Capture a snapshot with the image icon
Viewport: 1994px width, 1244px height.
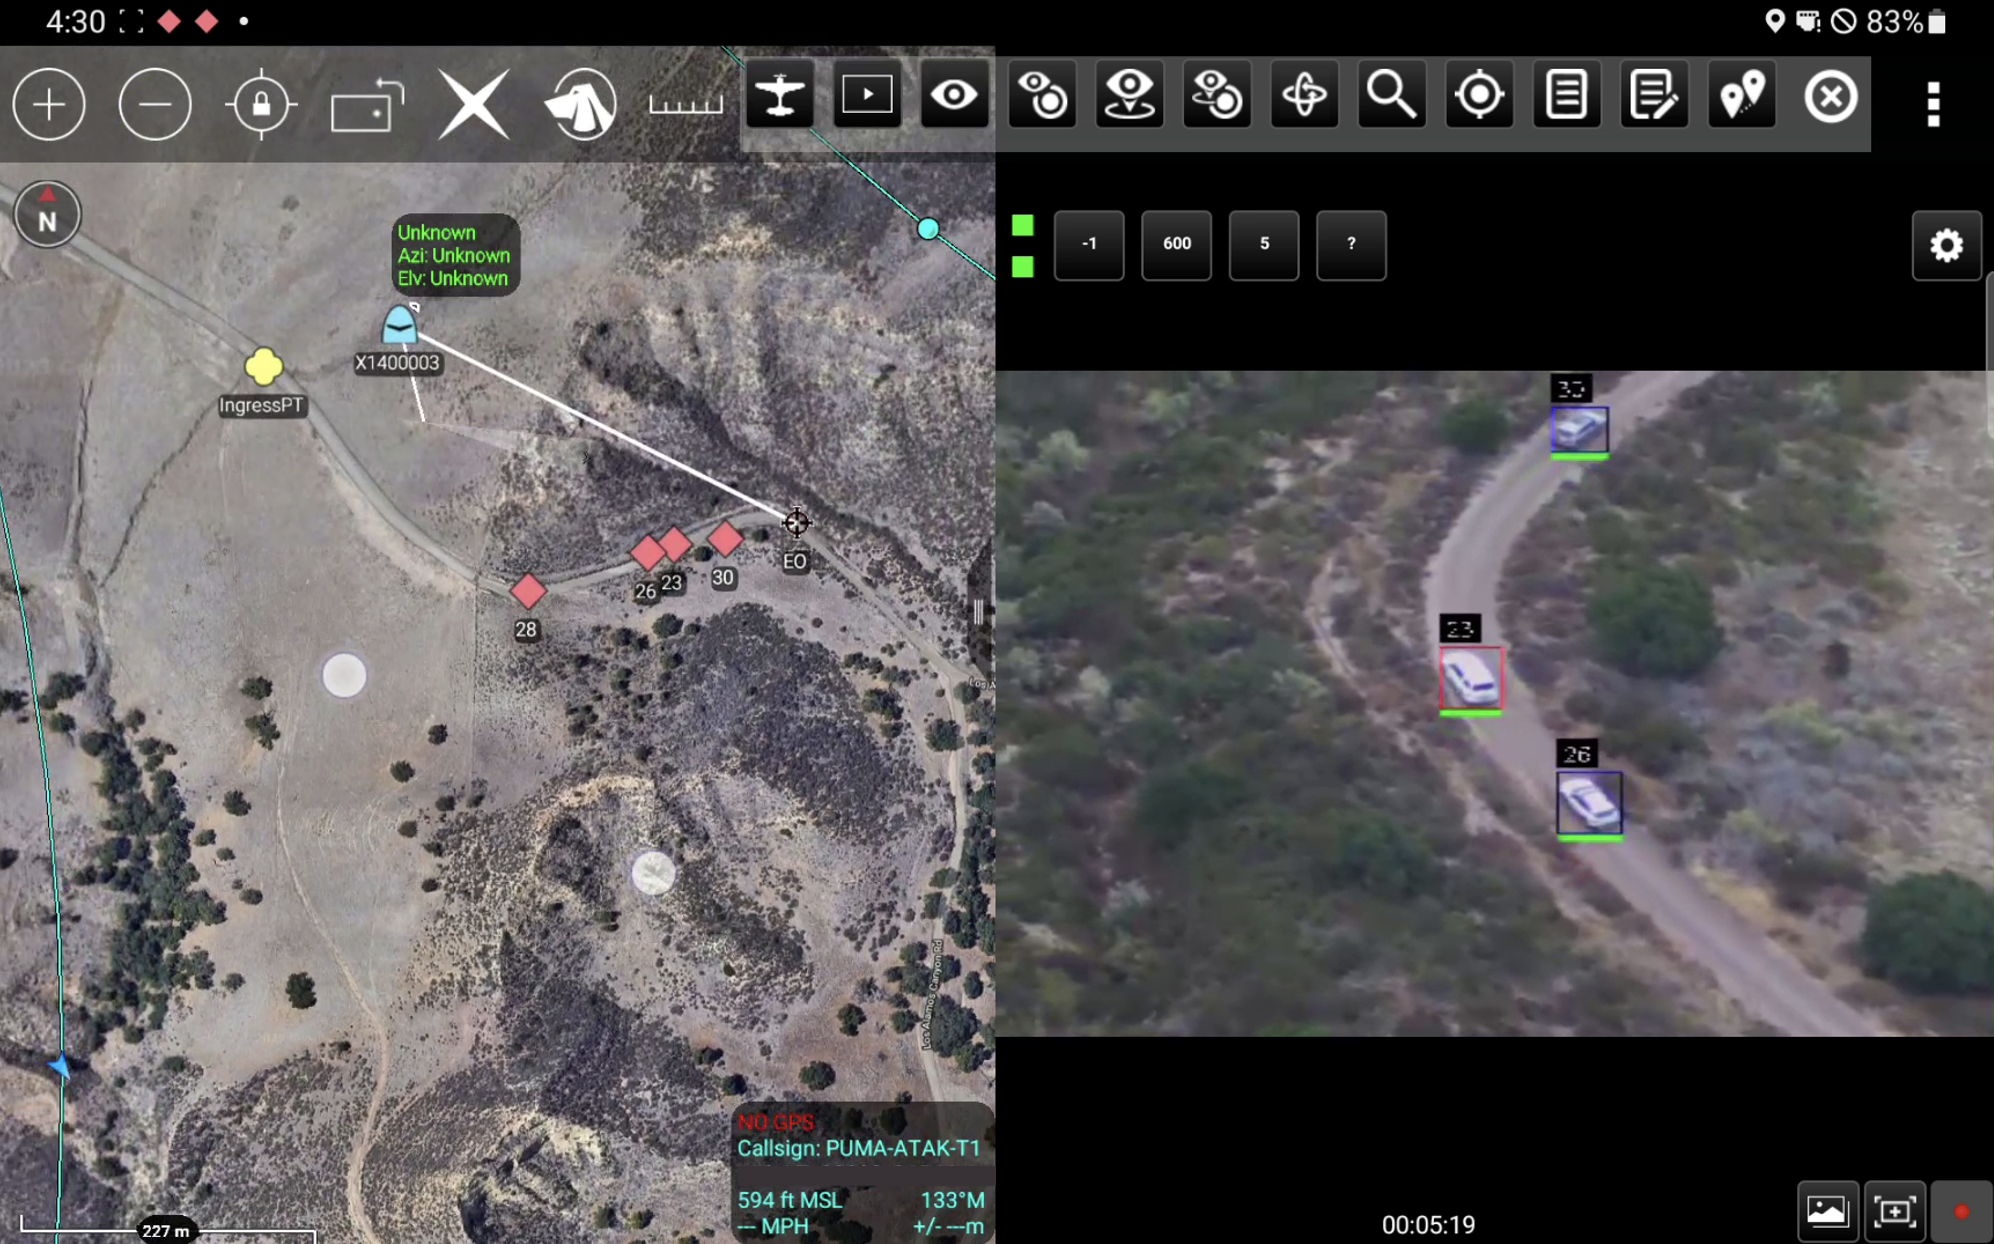point(1828,1210)
